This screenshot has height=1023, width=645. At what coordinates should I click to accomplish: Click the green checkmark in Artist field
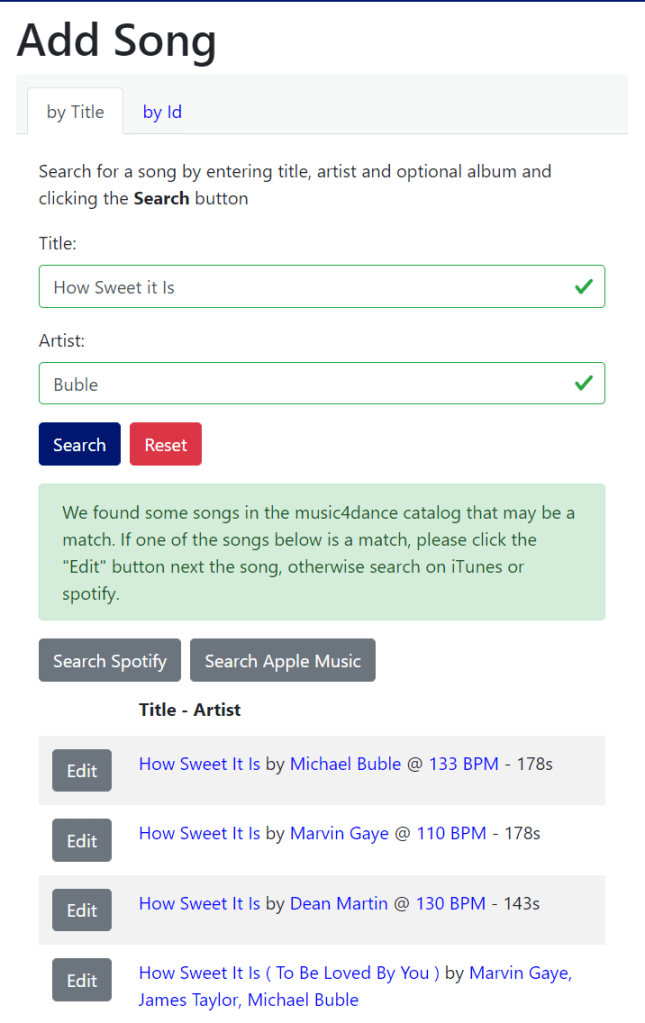pos(583,384)
